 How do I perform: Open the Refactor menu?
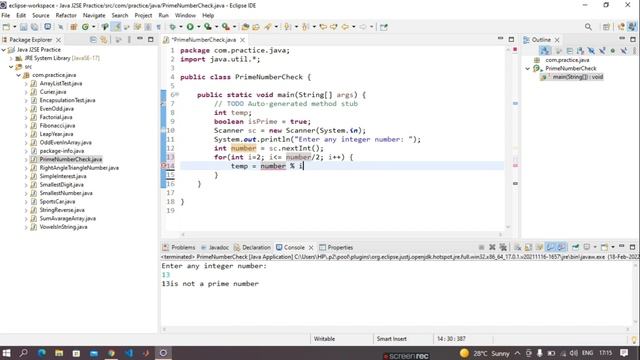point(66,15)
